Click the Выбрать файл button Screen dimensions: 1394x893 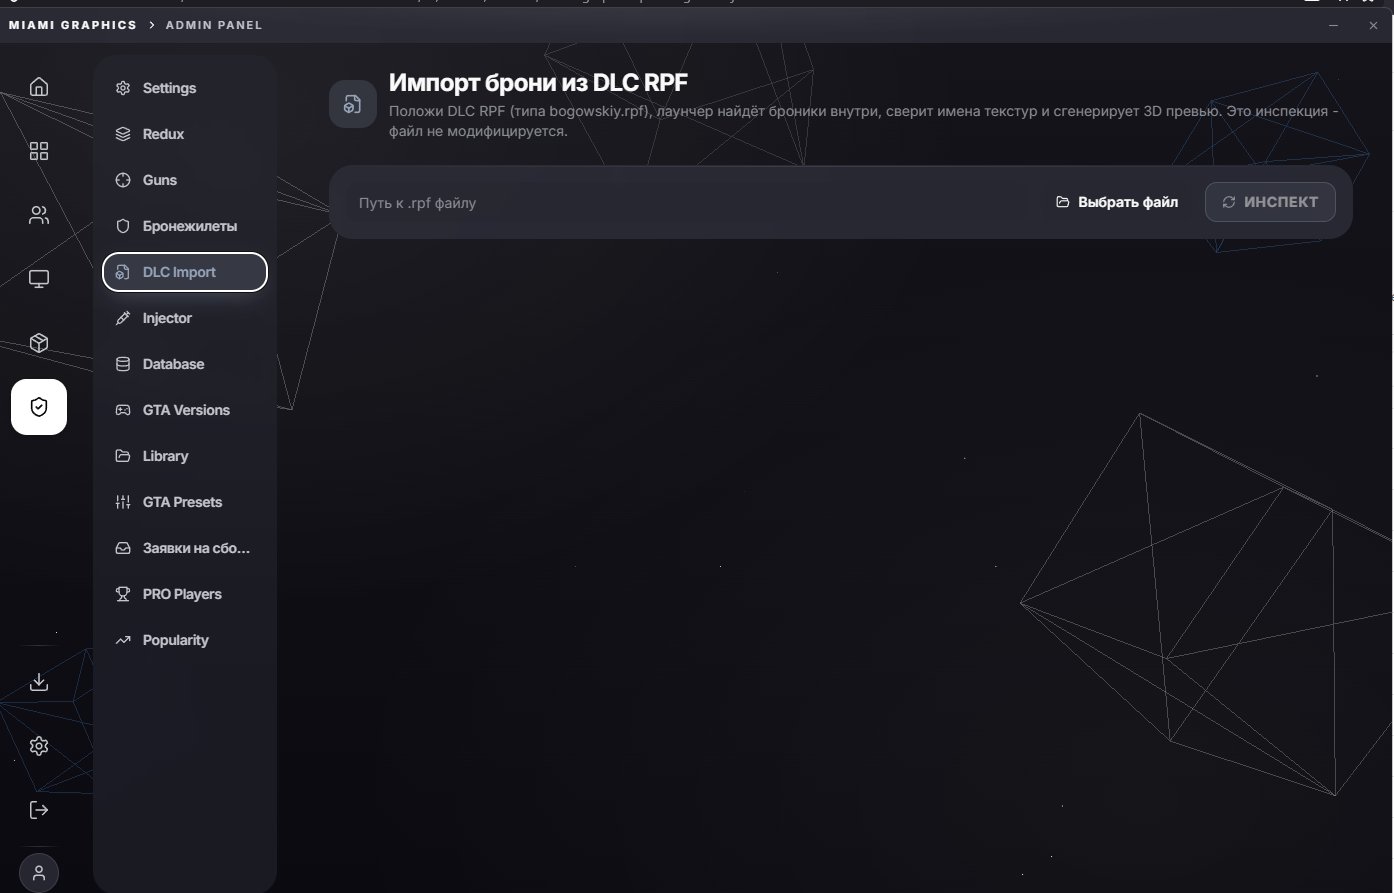[1117, 202]
